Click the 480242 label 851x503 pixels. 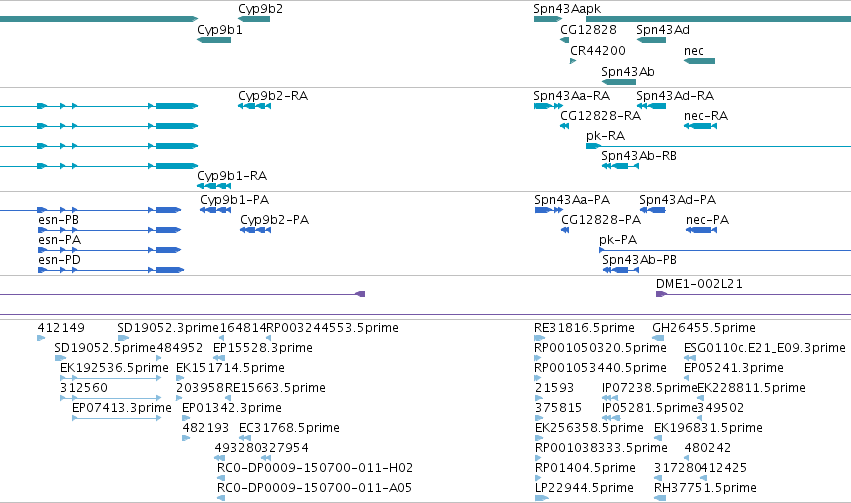(x=708, y=448)
